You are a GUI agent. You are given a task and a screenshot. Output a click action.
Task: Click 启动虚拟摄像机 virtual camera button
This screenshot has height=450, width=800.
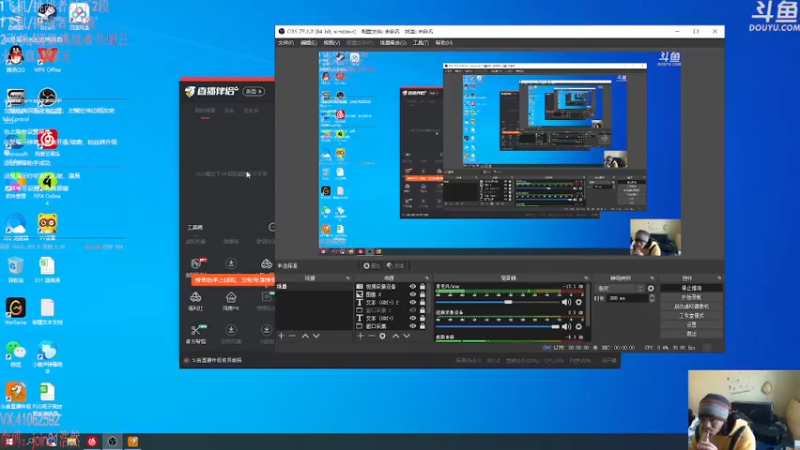[x=691, y=306]
